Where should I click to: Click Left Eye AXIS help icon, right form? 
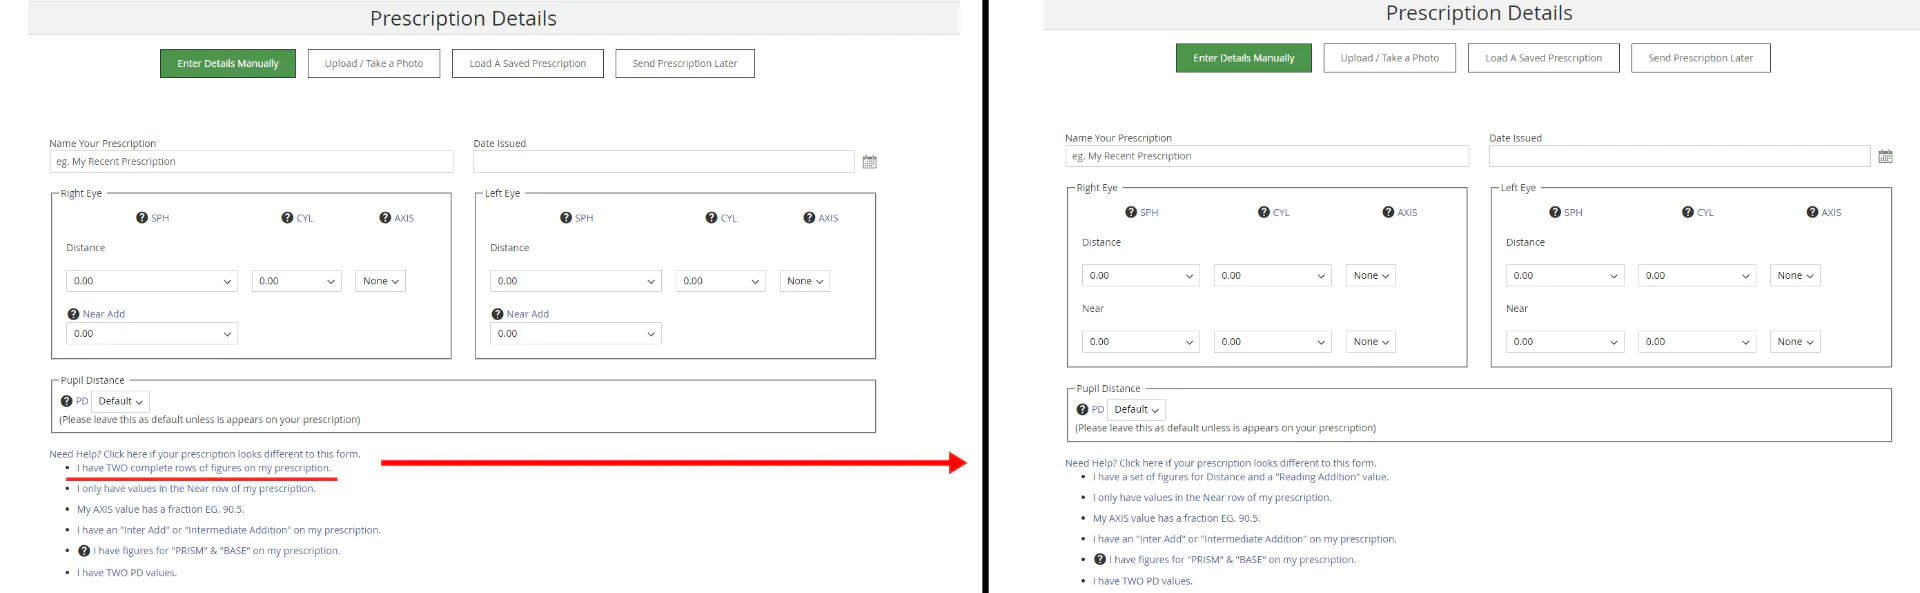(1812, 212)
